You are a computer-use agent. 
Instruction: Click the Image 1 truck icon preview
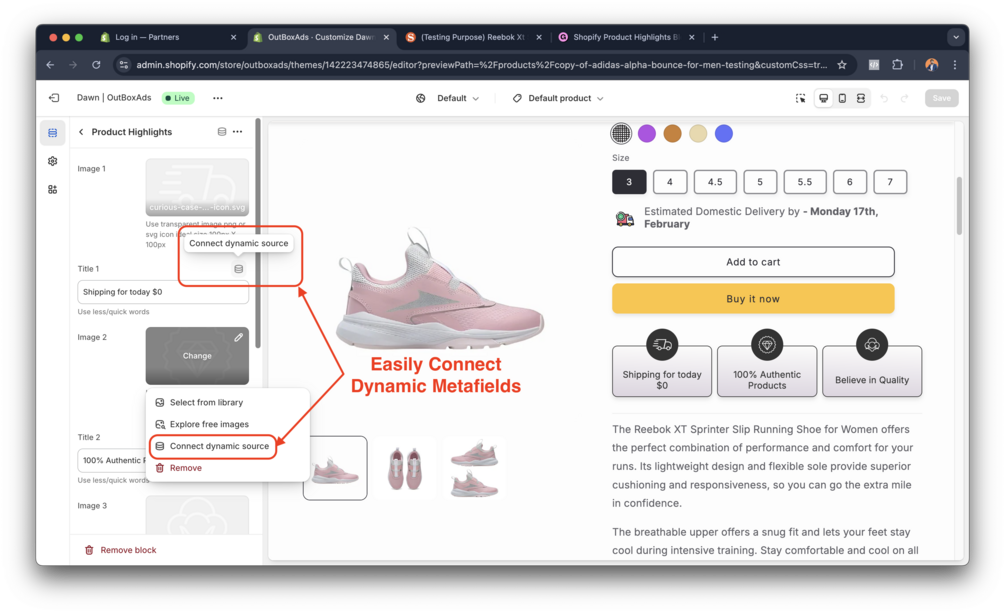click(x=197, y=188)
